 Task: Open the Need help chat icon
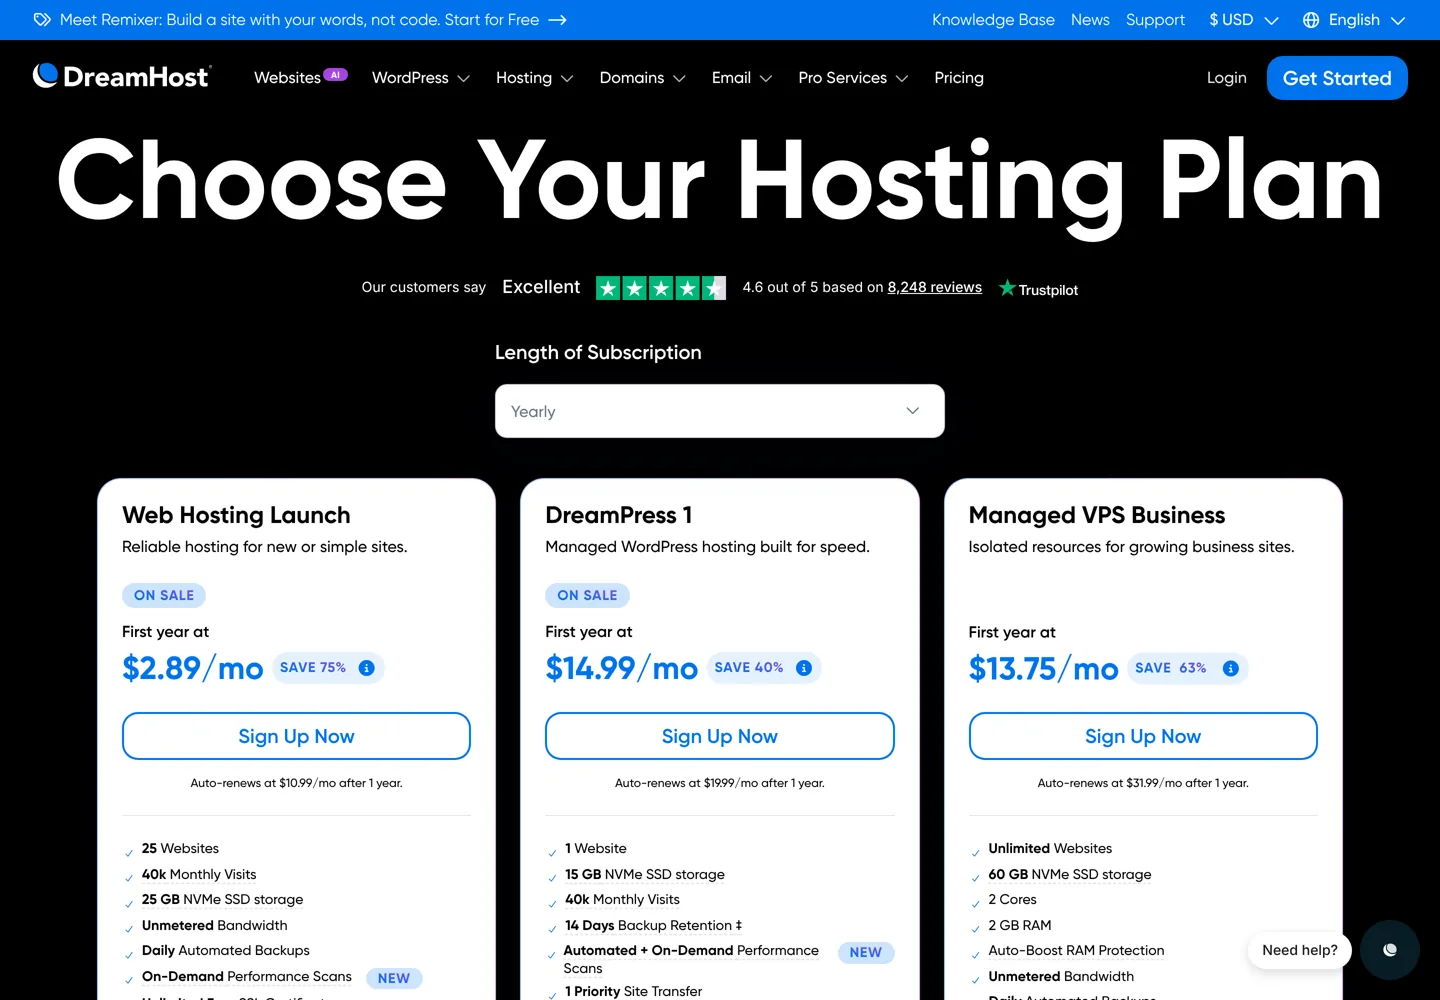[1390, 950]
